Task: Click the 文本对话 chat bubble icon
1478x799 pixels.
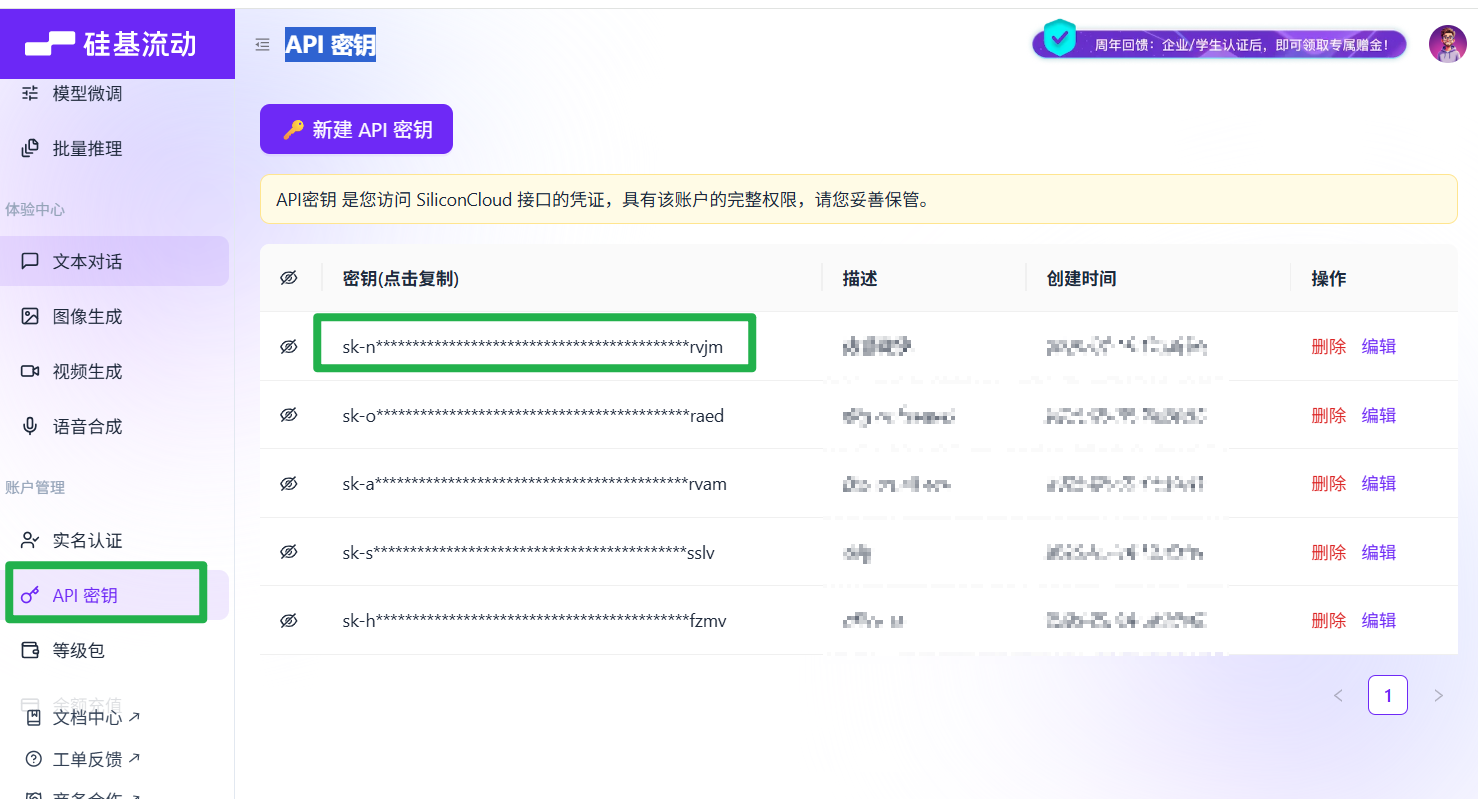Action: click(x=31, y=261)
